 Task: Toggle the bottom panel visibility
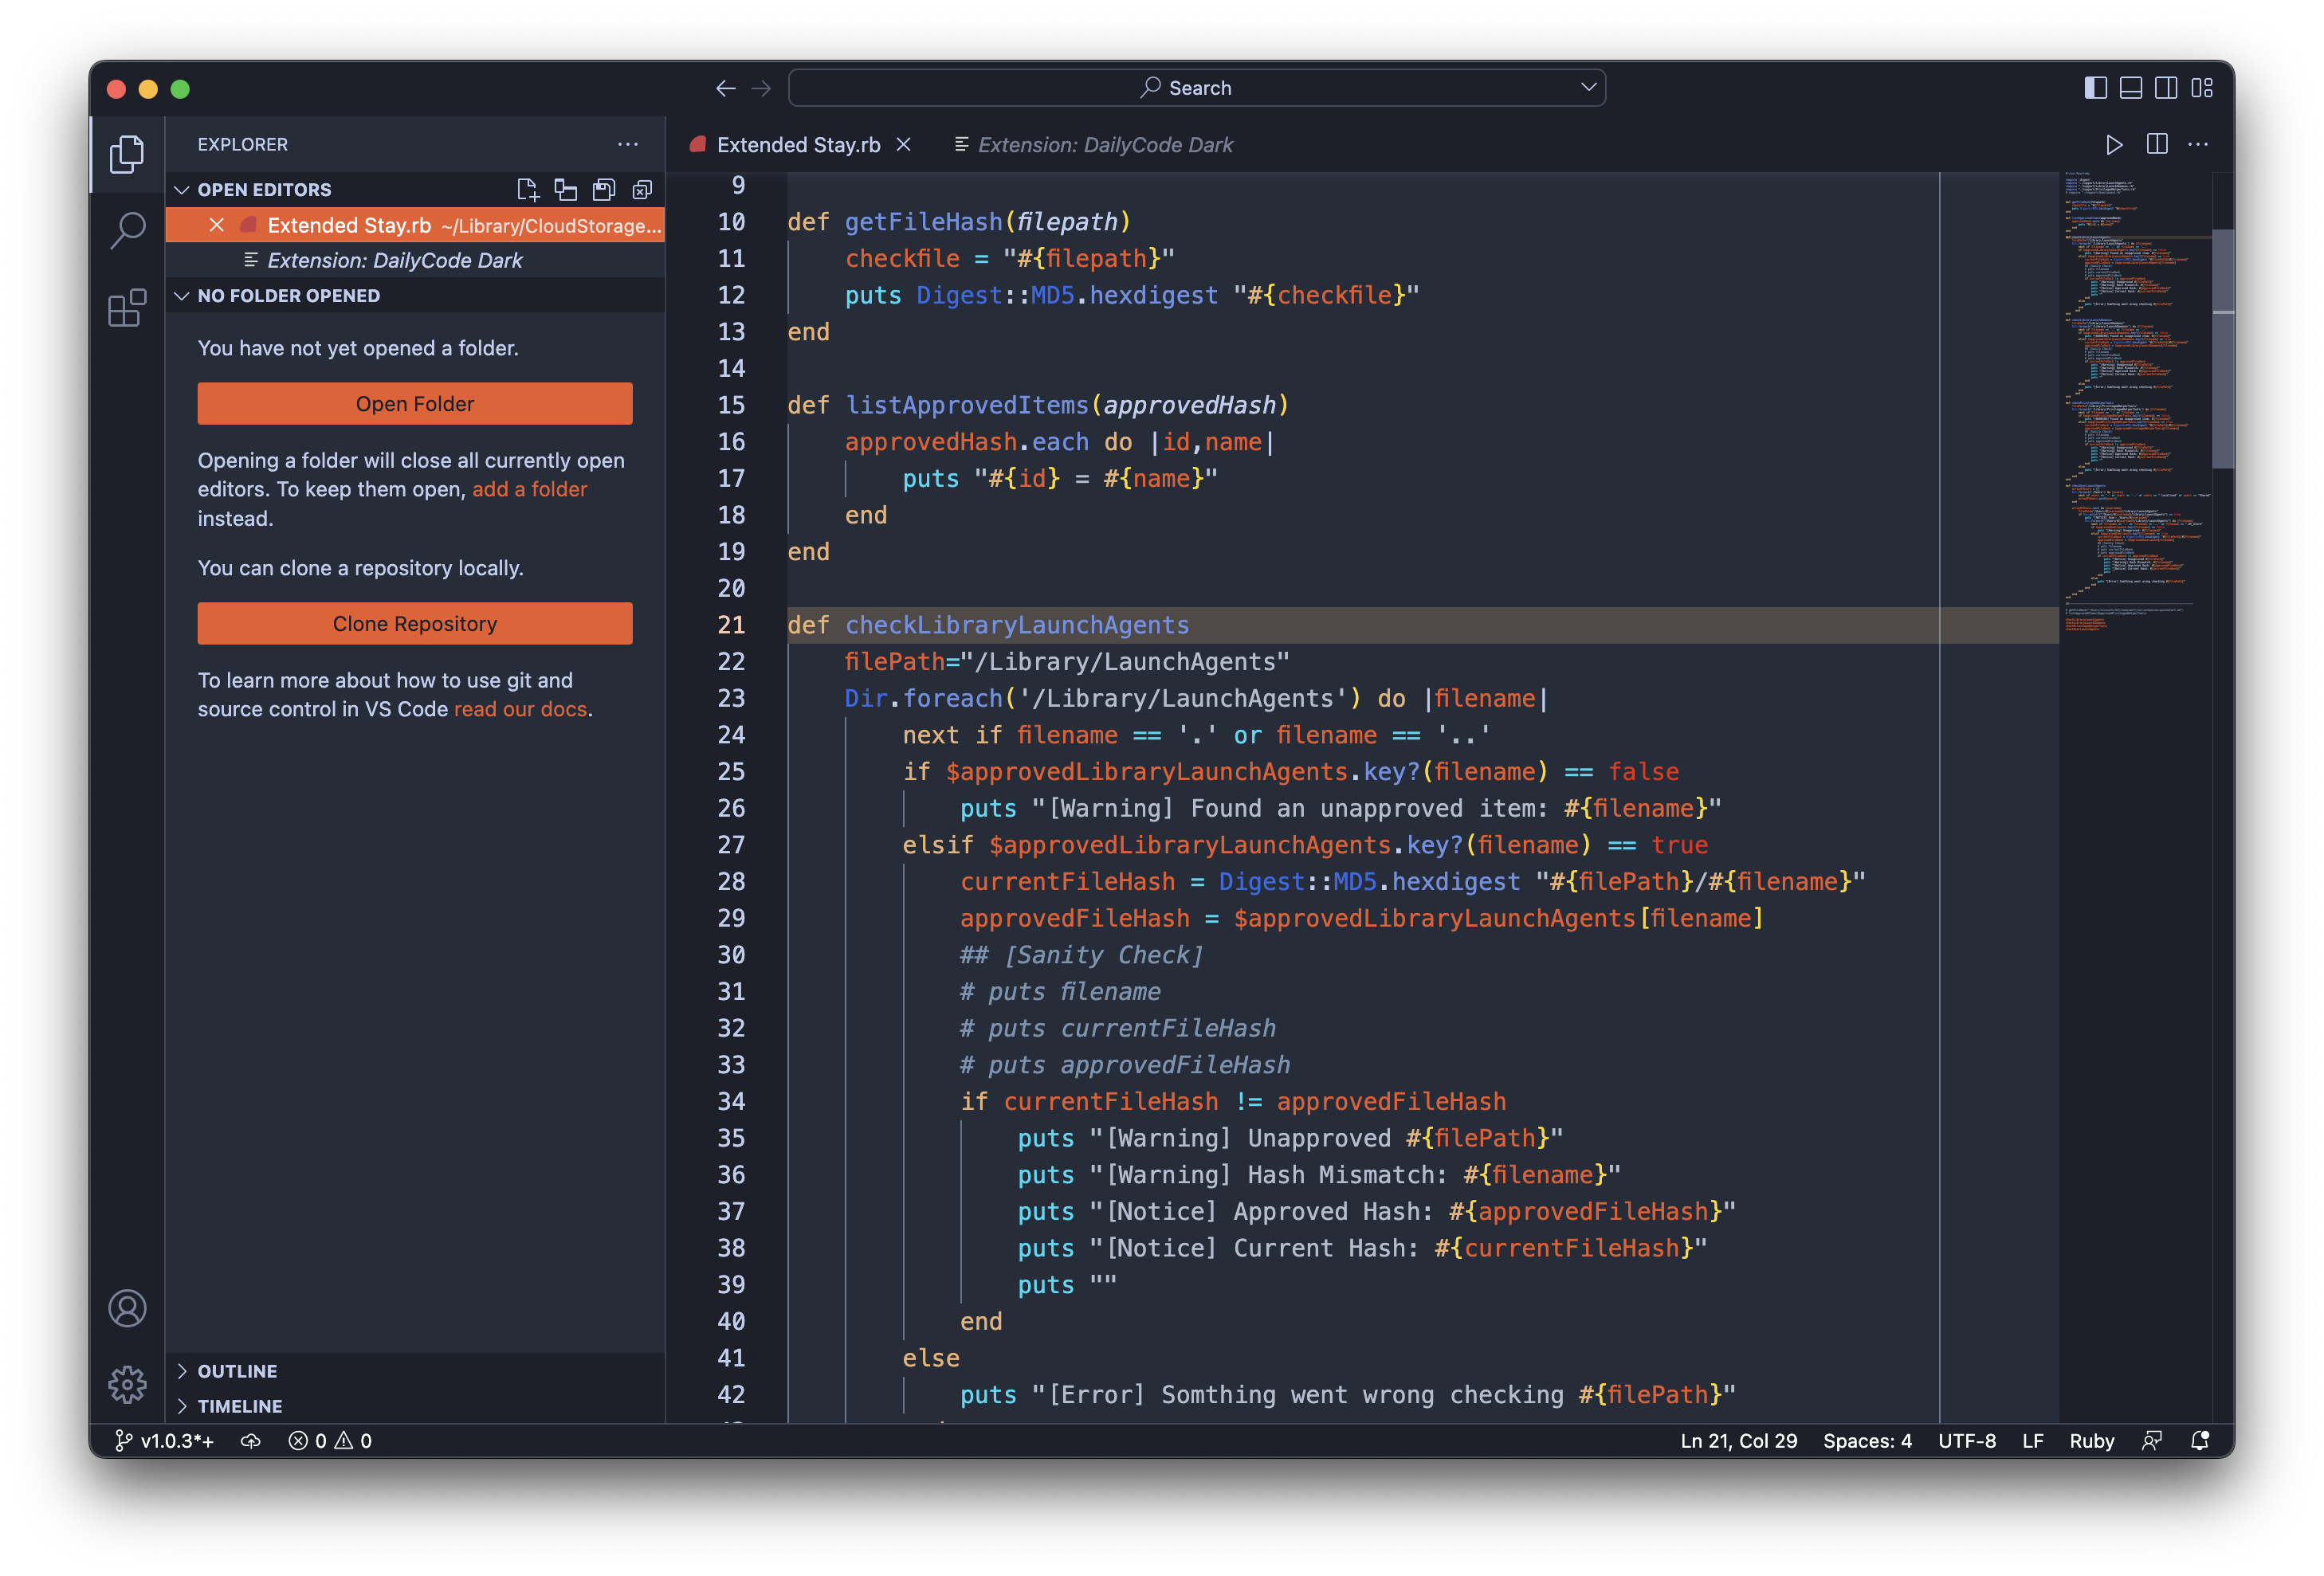tap(2131, 88)
